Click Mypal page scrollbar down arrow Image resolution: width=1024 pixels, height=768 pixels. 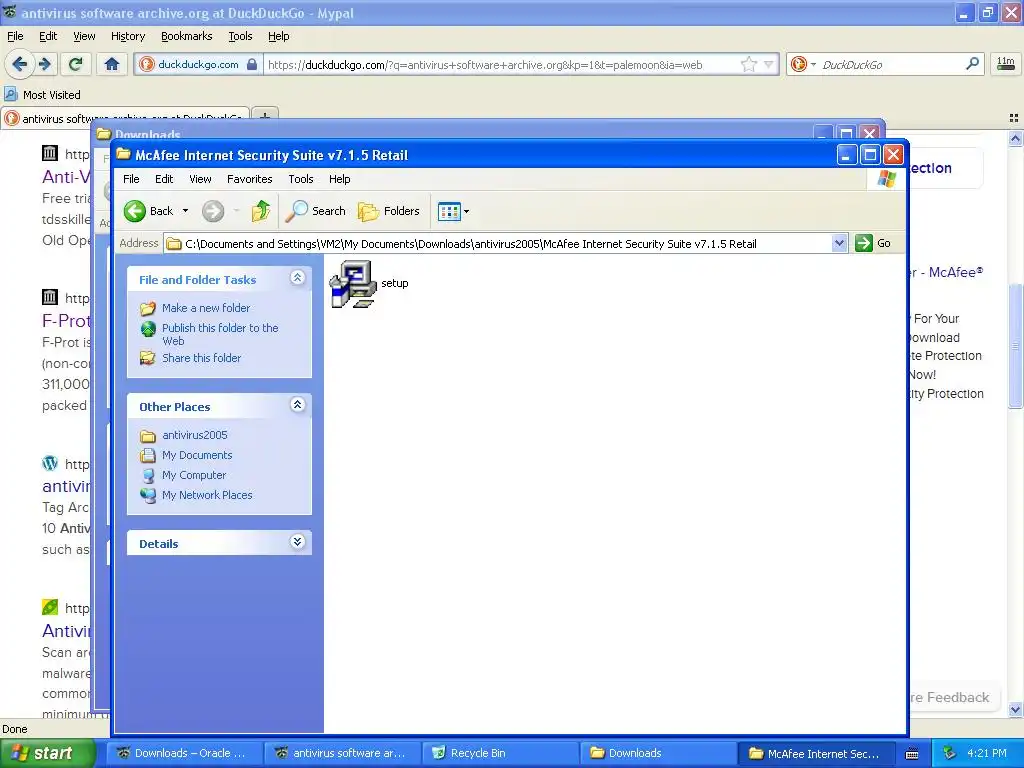1015,709
